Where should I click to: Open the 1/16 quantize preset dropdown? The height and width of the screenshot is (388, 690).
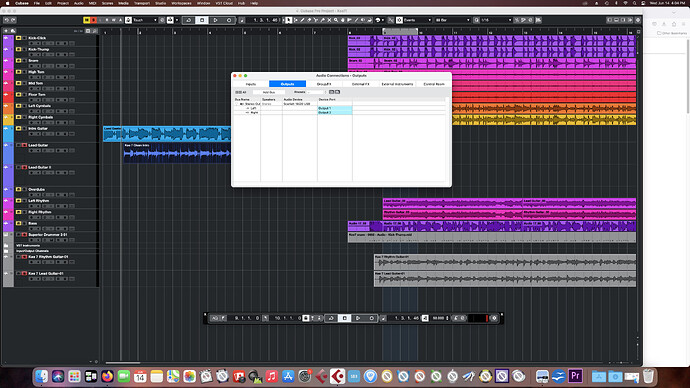tap(496, 20)
